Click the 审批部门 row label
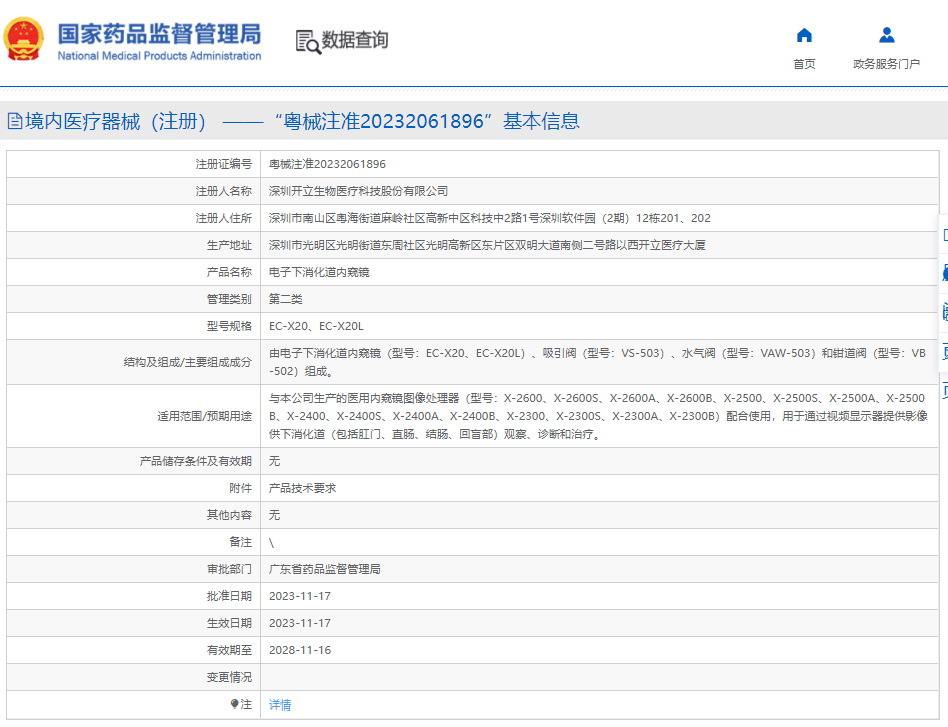 point(229,569)
